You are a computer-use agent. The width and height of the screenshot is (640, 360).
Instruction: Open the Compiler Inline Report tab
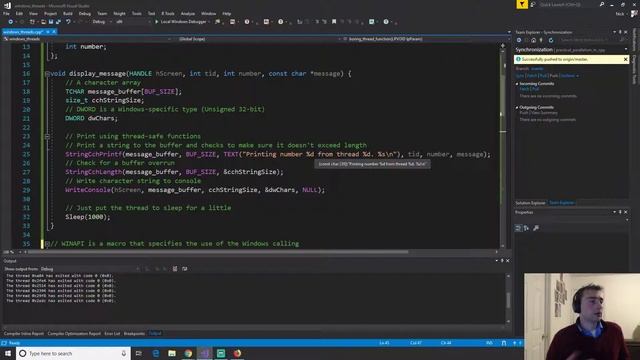tap(24, 333)
